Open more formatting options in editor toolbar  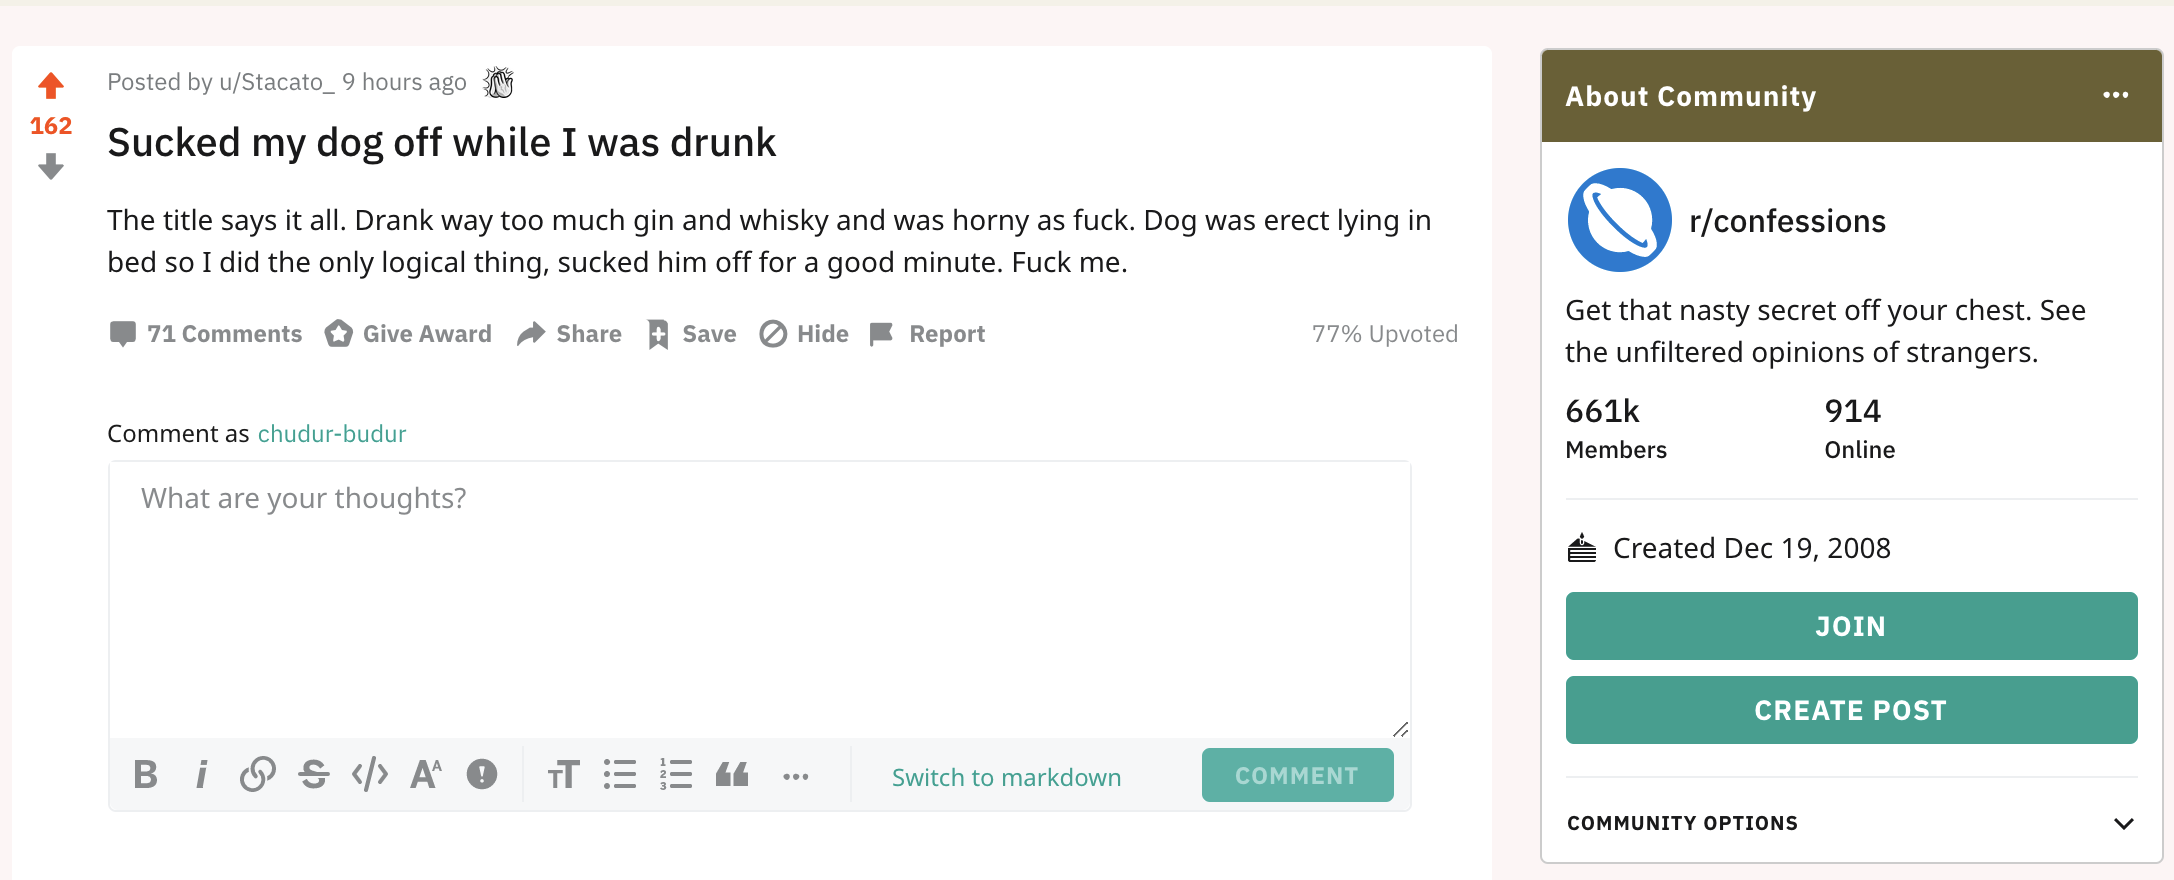pos(796,777)
